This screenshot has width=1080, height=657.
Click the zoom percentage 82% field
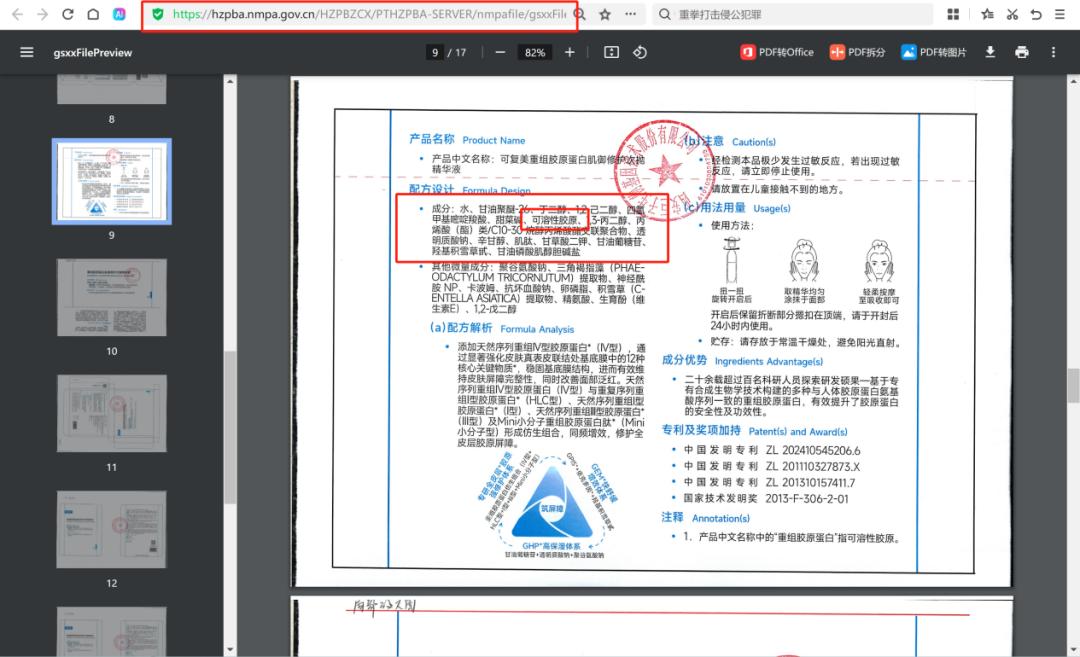coord(535,52)
